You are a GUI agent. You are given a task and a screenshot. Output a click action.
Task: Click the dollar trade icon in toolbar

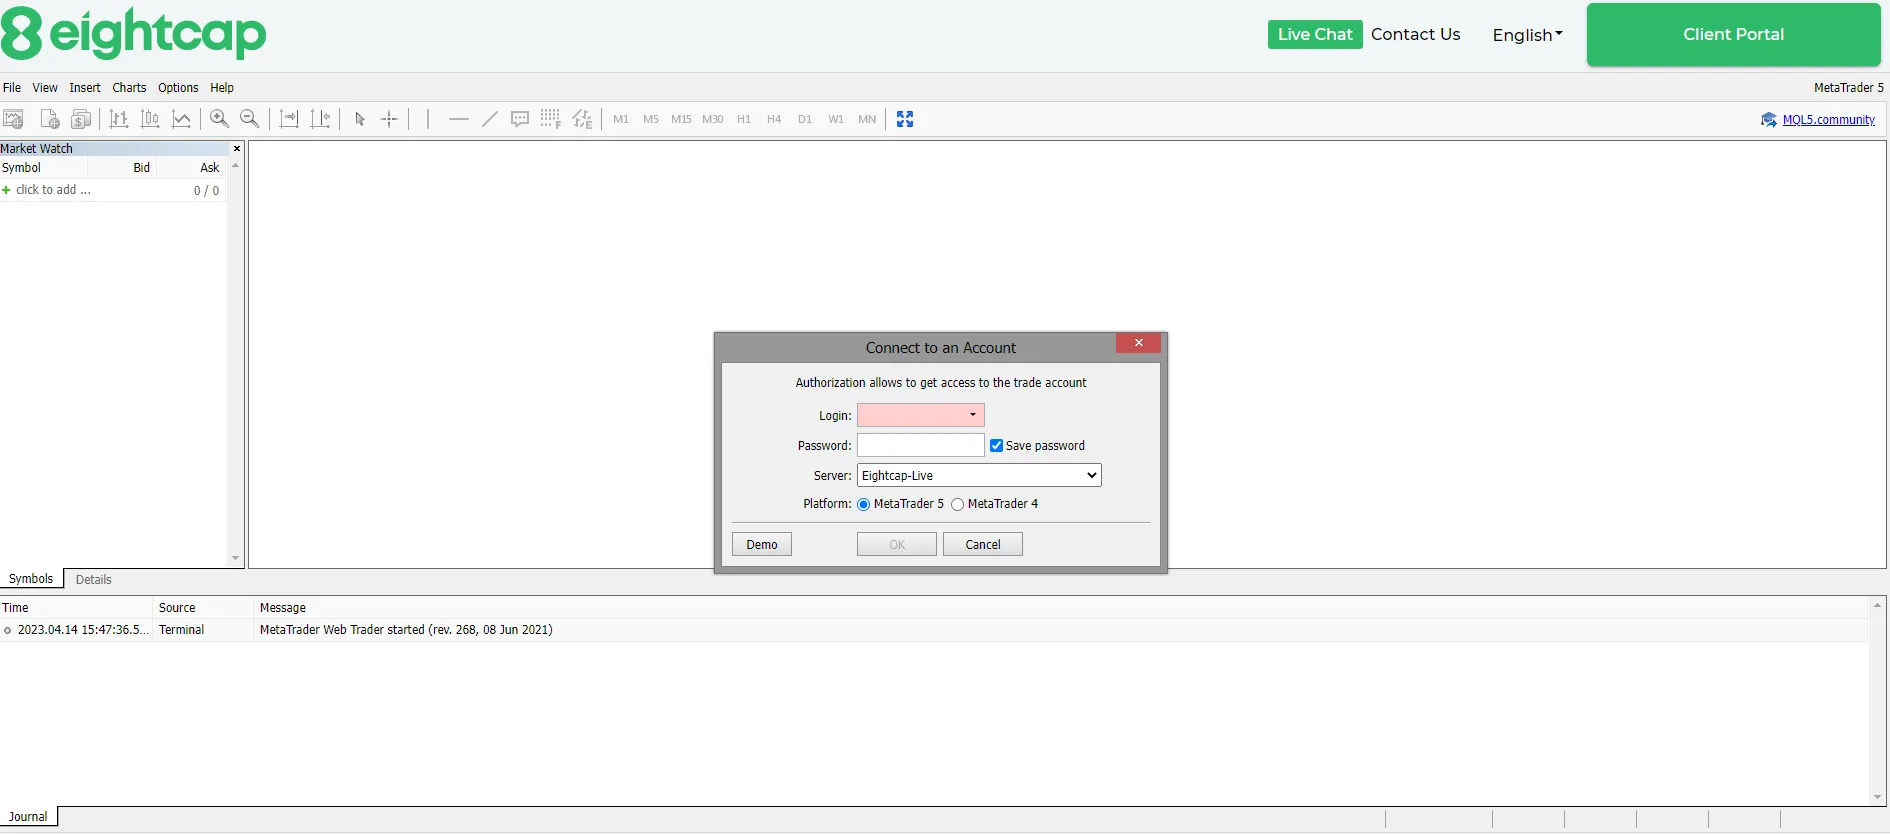[81, 119]
